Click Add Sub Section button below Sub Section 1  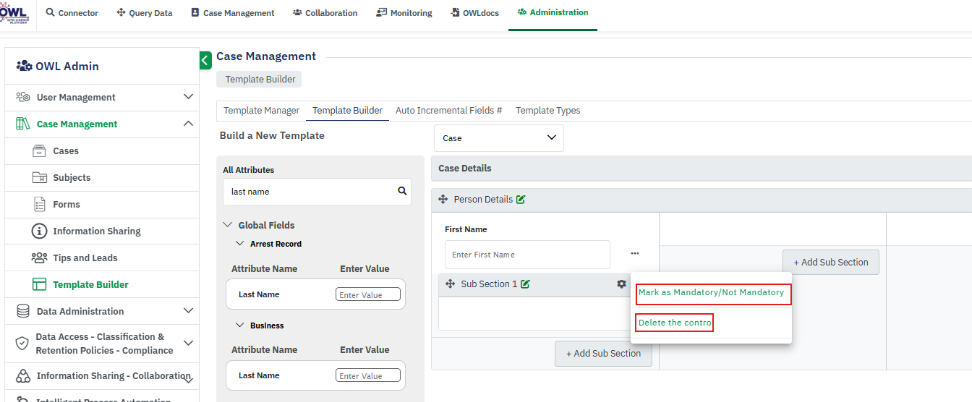pyautogui.click(x=604, y=353)
